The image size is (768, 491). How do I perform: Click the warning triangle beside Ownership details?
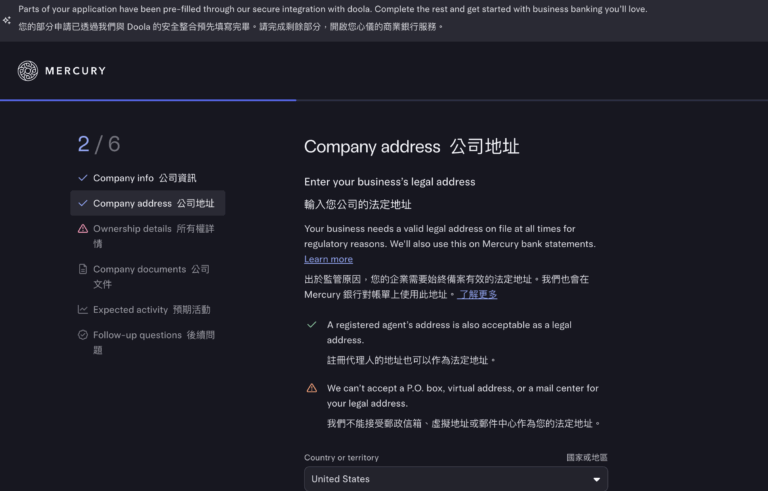click(83, 229)
